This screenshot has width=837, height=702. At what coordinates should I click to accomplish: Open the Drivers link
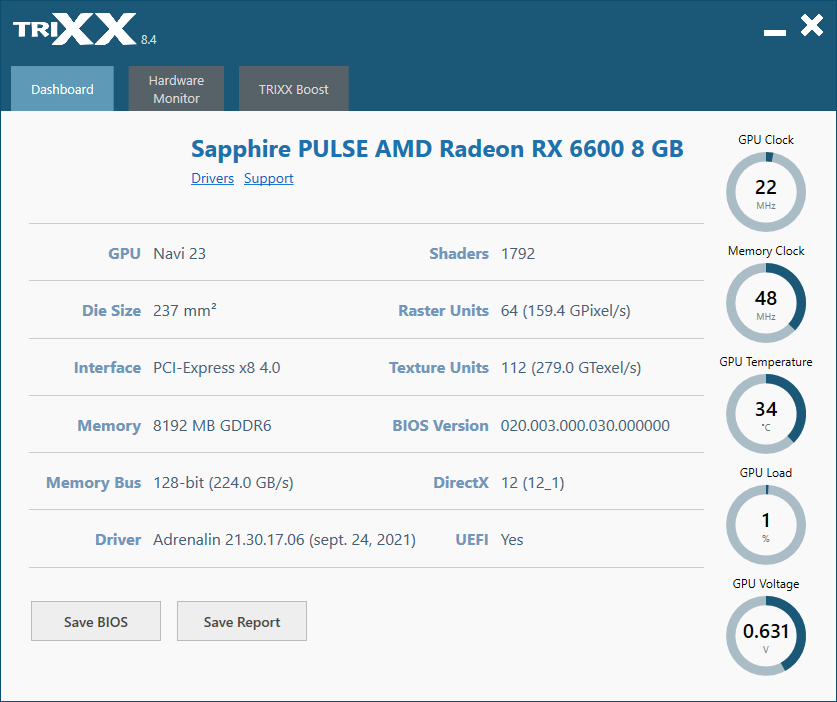(212, 178)
